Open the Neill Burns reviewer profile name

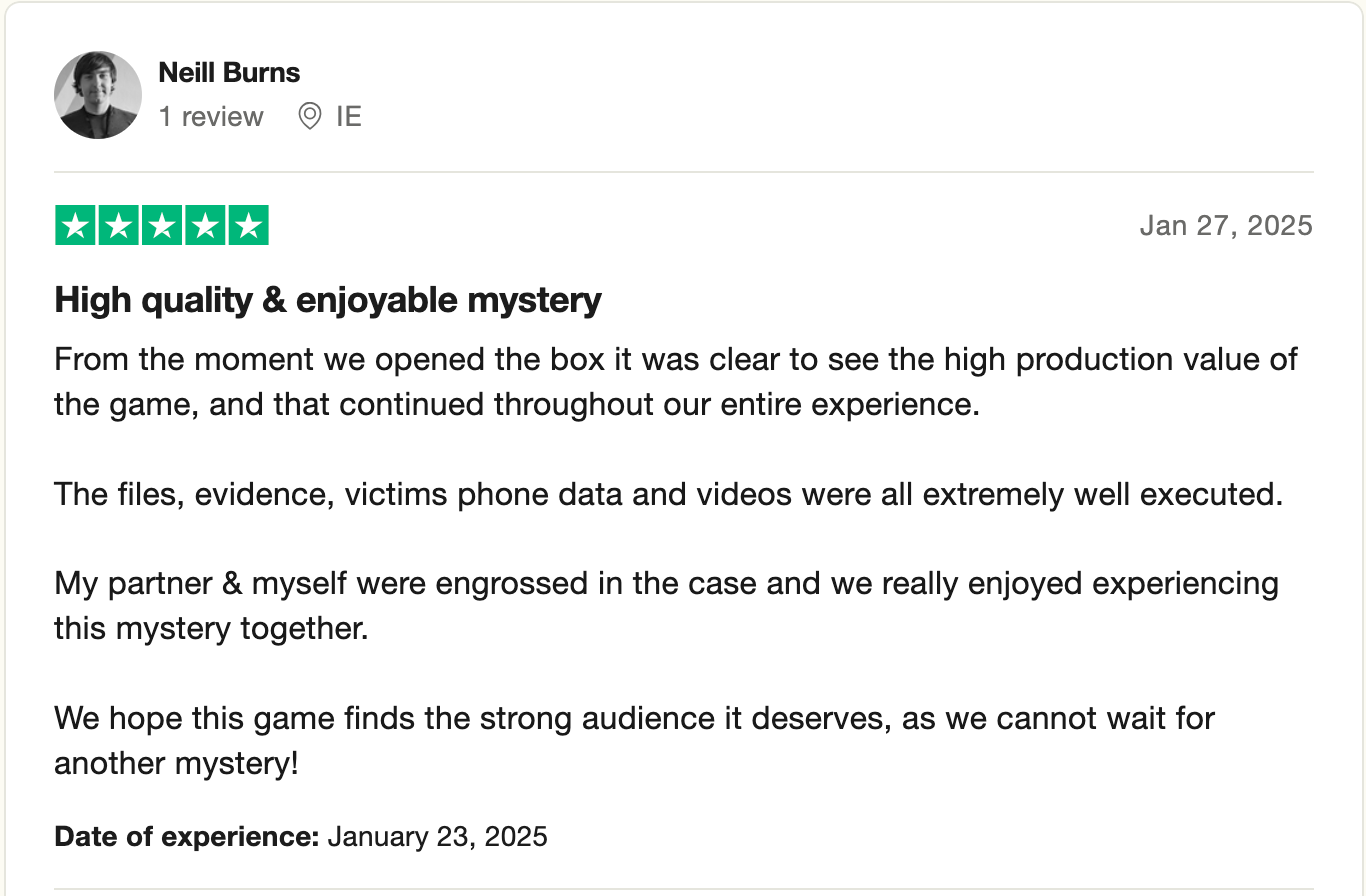229,72
